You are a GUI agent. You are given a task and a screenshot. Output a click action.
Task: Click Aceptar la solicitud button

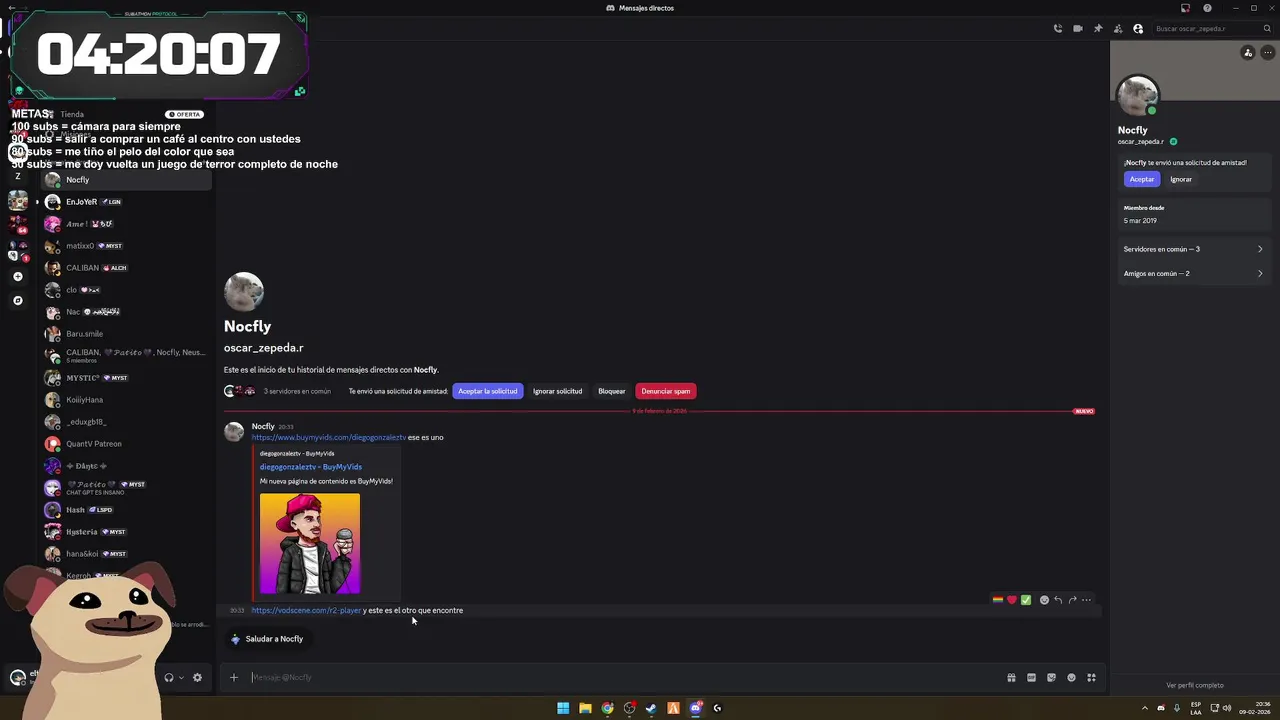click(488, 391)
